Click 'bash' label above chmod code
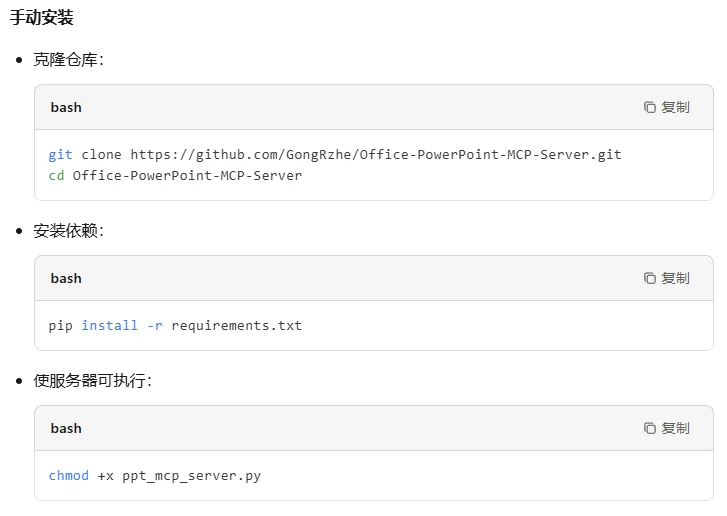Image resolution: width=727 pixels, height=516 pixels. point(66,428)
